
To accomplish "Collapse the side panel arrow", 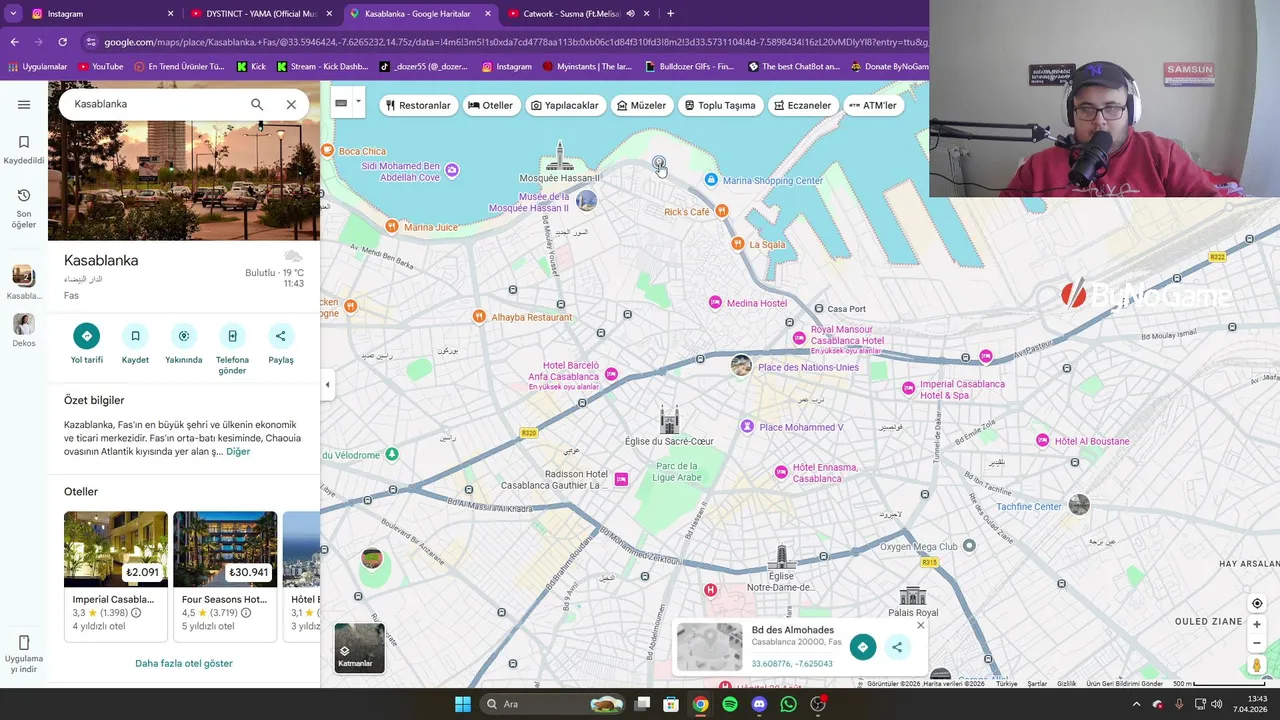I will click(x=327, y=385).
